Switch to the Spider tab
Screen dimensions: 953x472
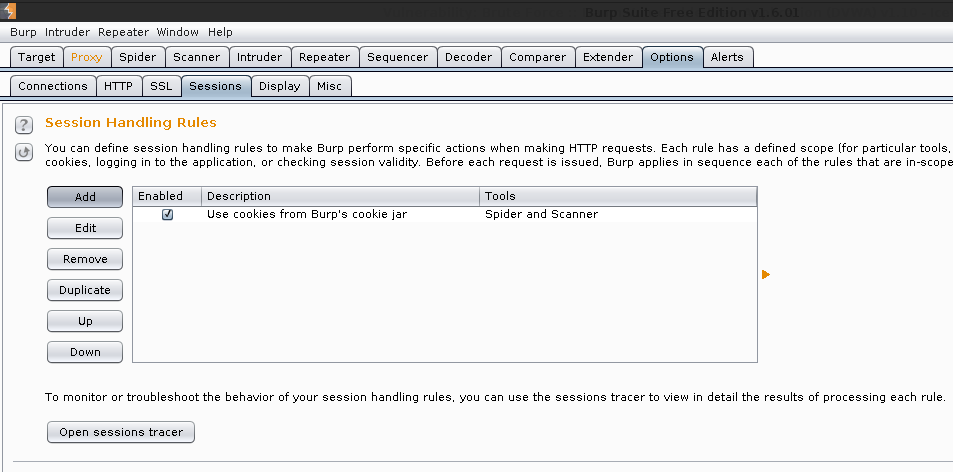(x=138, y=57)
